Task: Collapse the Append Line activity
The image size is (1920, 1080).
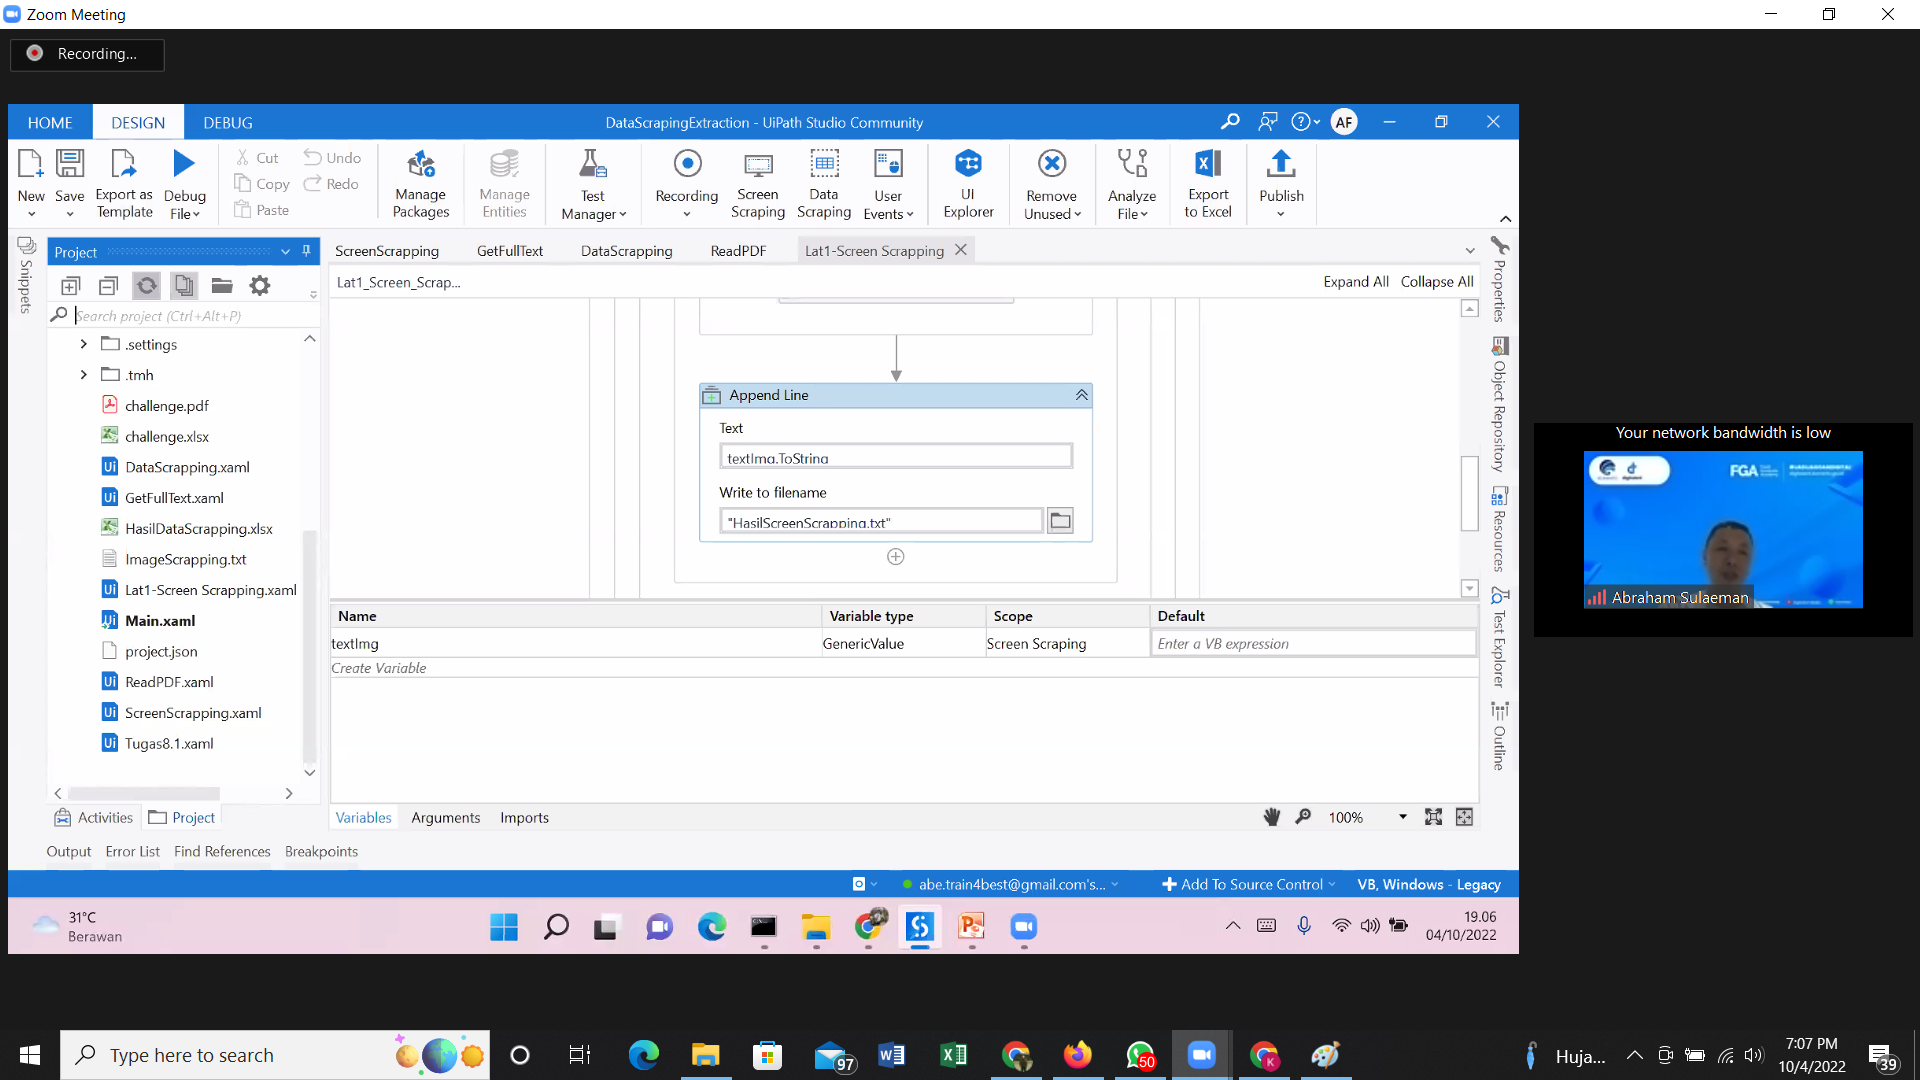Action: coord(1081,395)
